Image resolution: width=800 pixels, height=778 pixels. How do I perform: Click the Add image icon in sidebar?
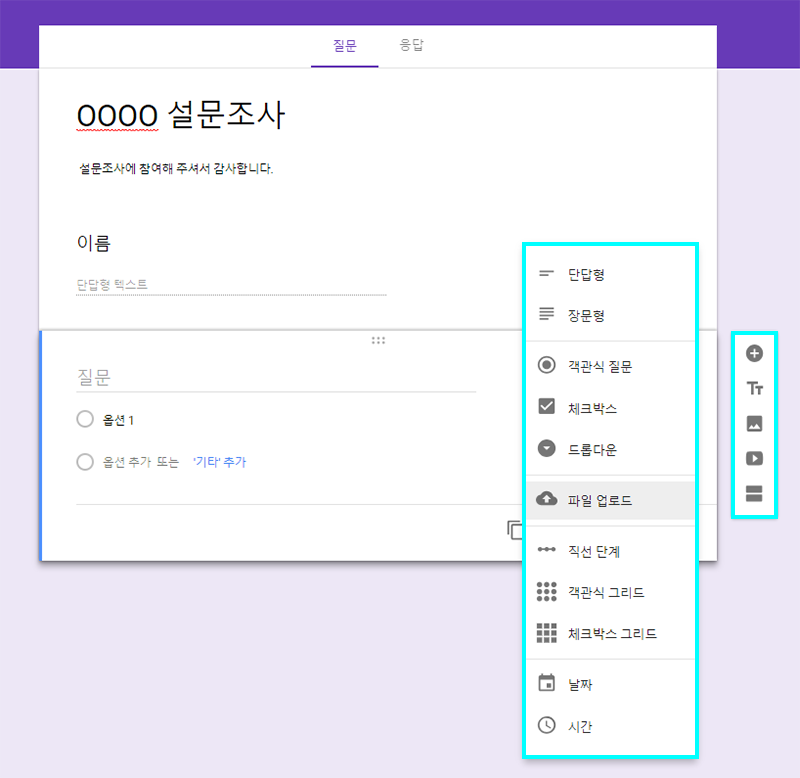754,423
